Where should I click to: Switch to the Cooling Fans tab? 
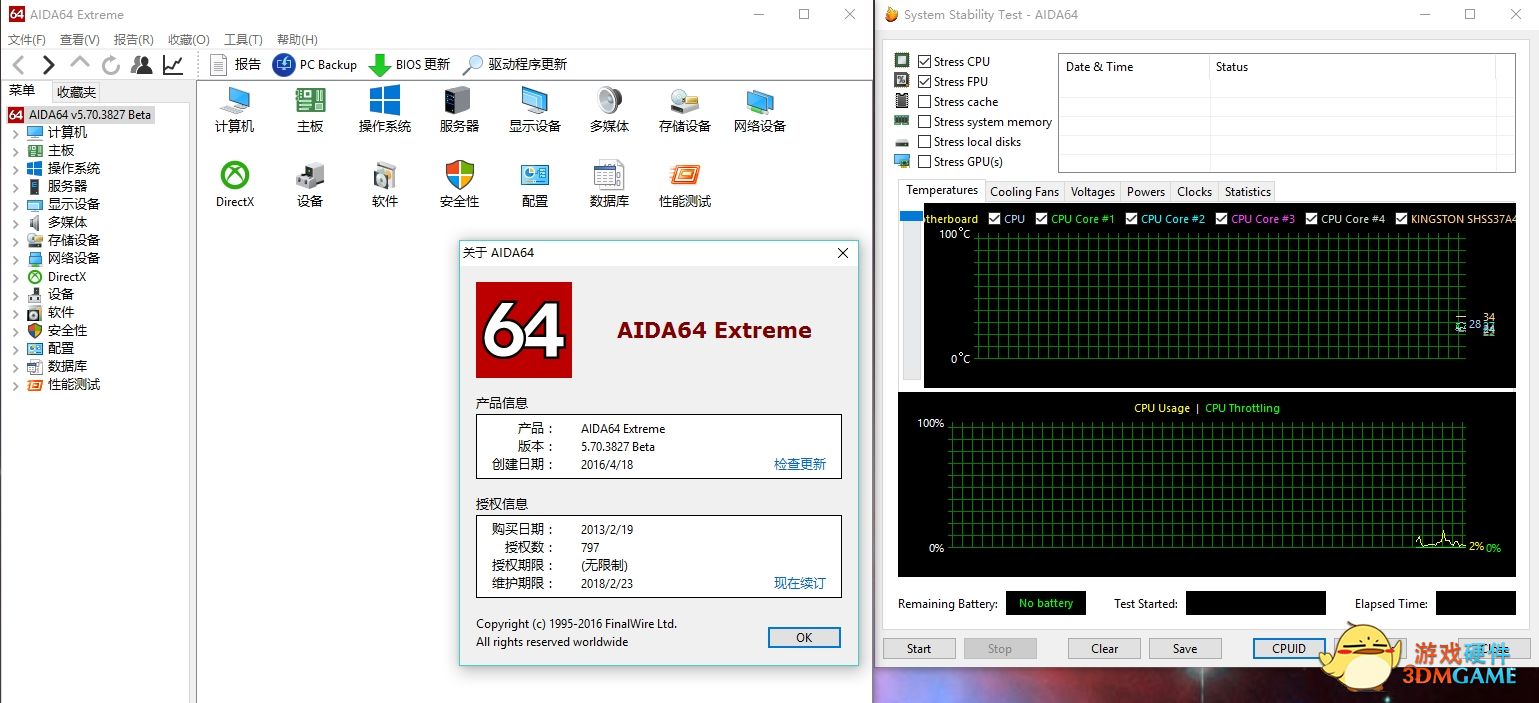[1024, 192]
